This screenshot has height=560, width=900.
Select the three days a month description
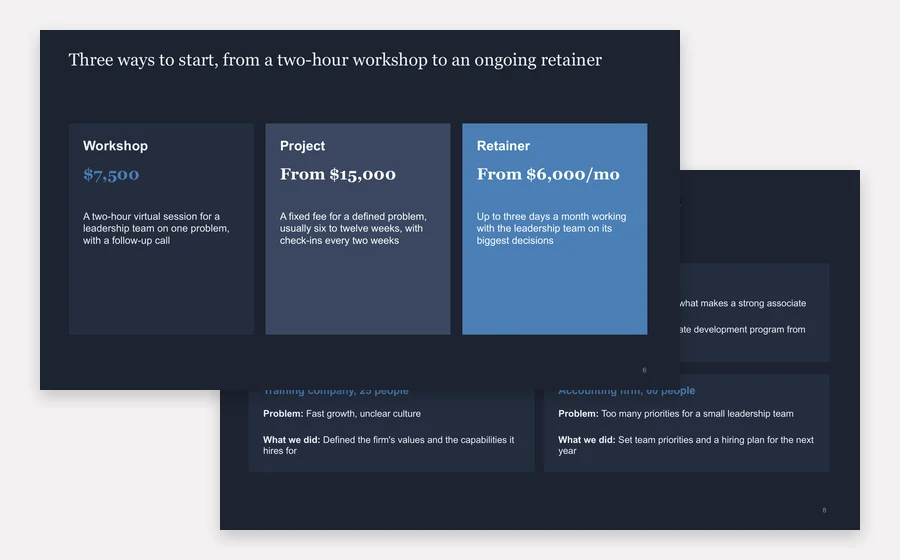click(551, 228)
